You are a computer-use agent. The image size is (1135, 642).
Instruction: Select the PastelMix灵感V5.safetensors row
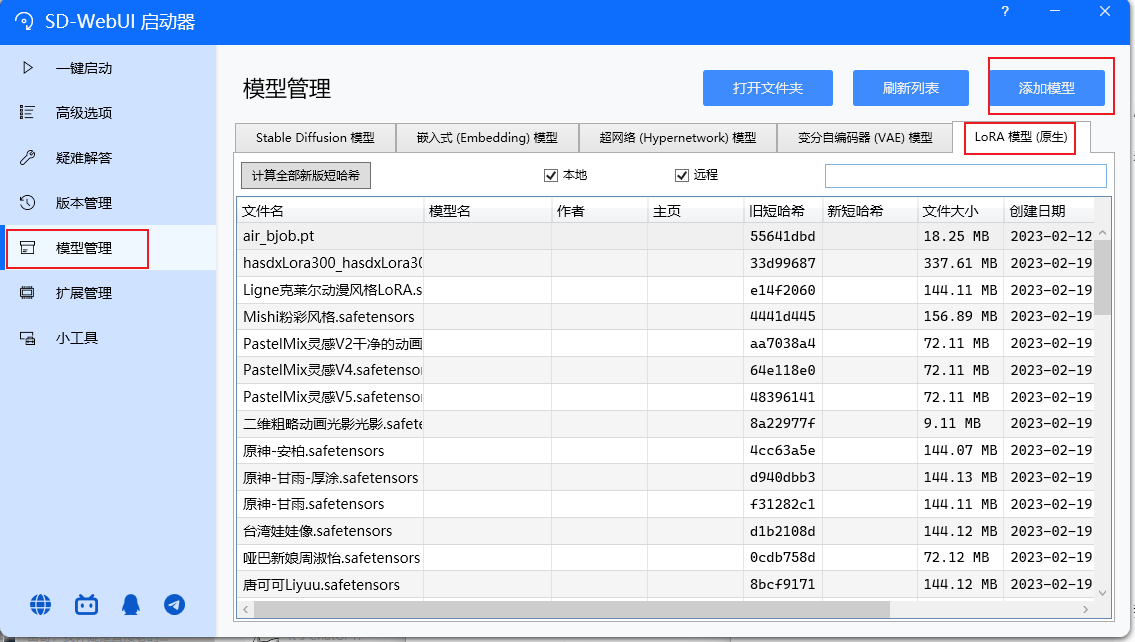[665, 397]
